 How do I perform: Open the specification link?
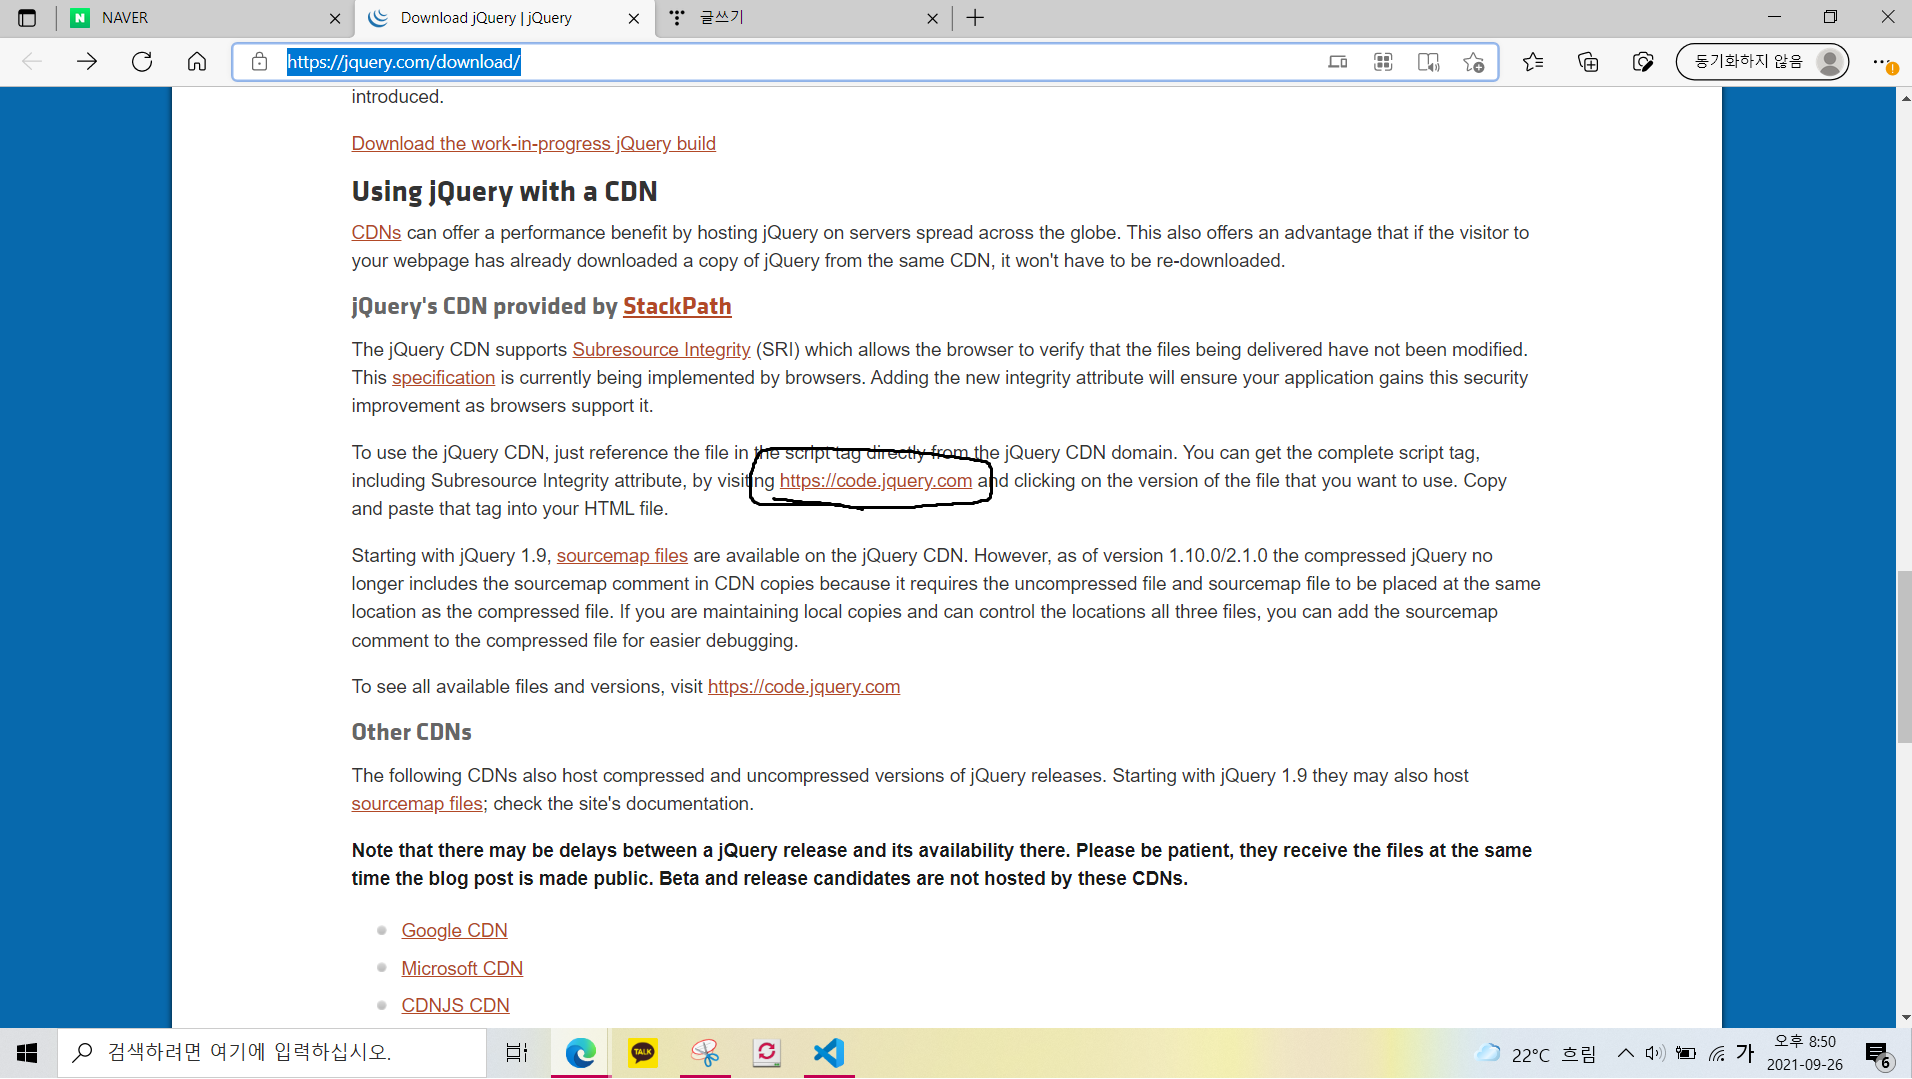coord(443,377)
